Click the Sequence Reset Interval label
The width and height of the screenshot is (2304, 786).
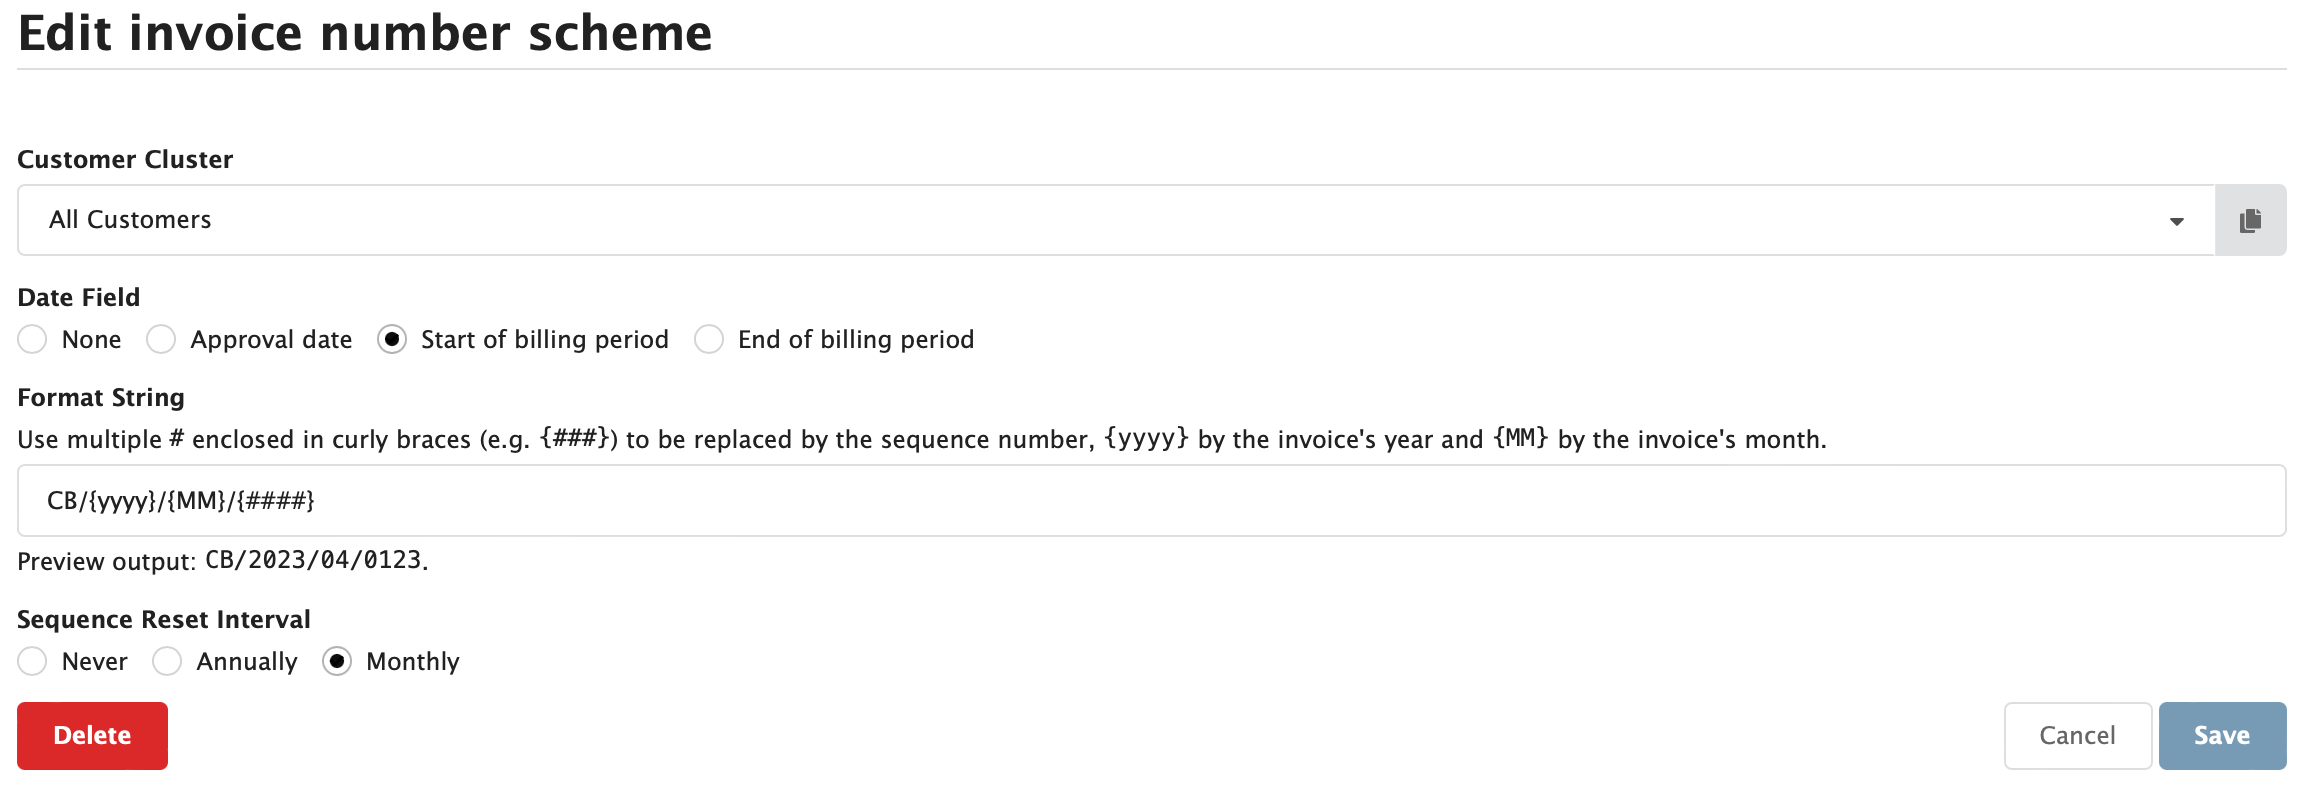(163, 618)
